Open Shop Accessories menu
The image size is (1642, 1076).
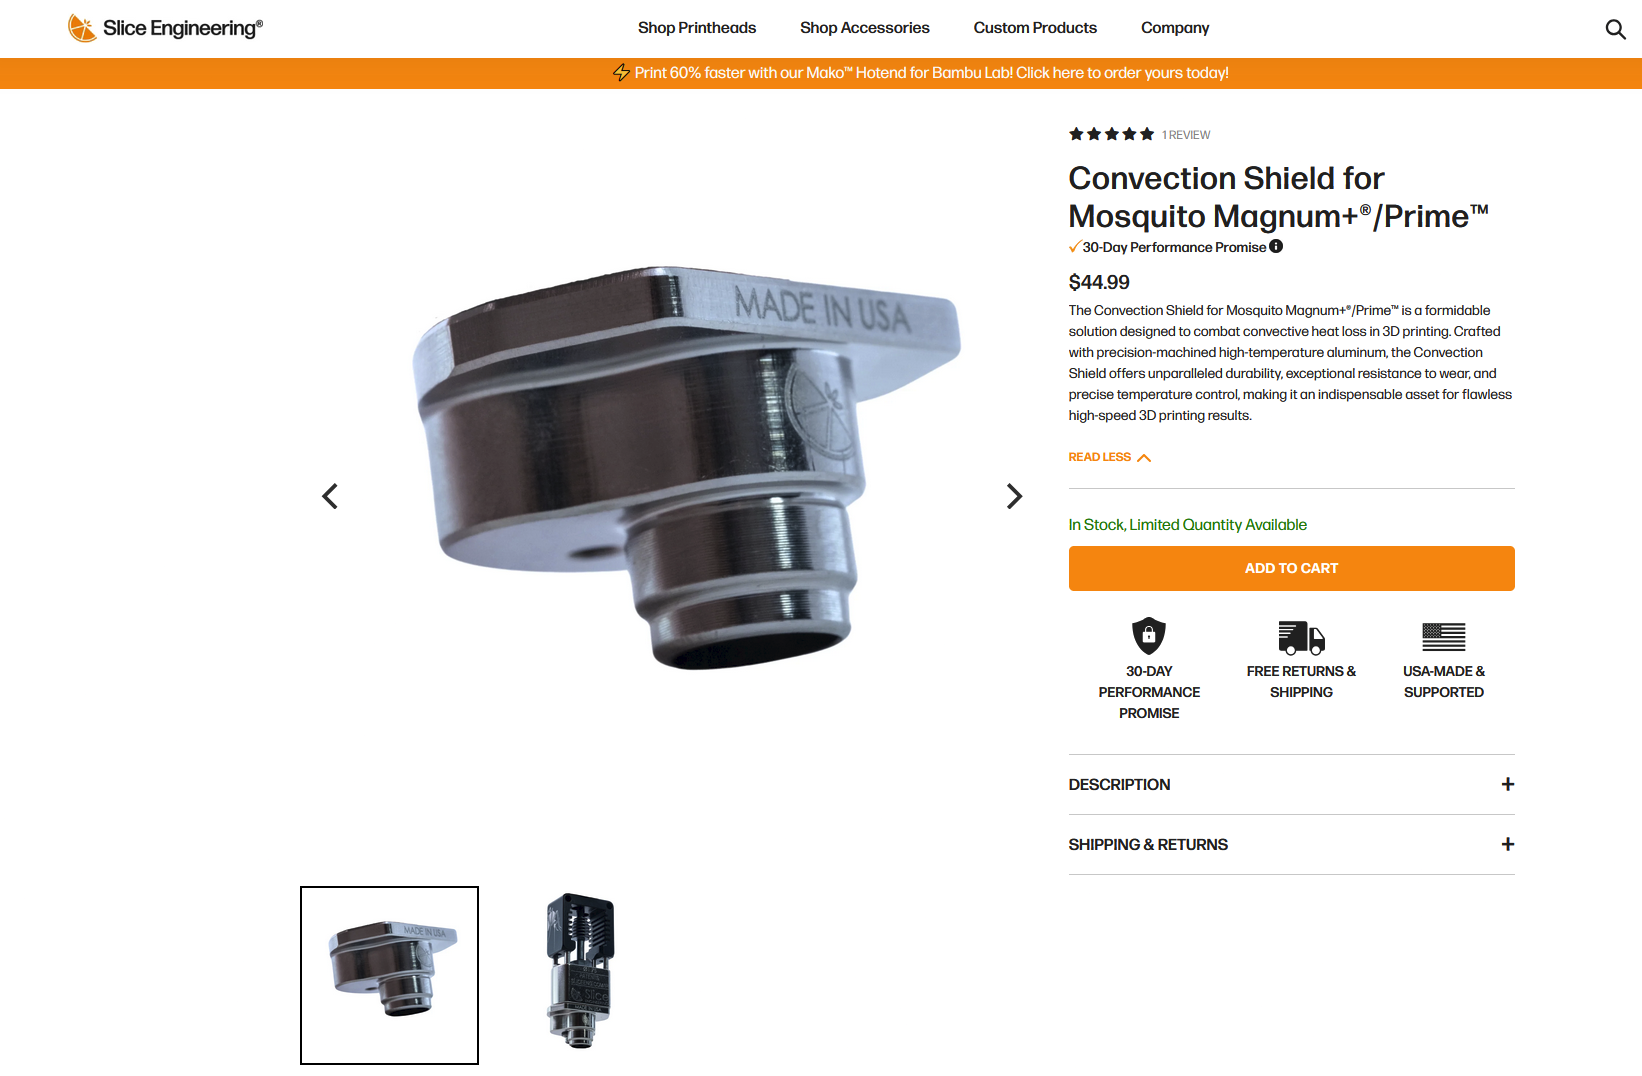(x=864, y=28)
